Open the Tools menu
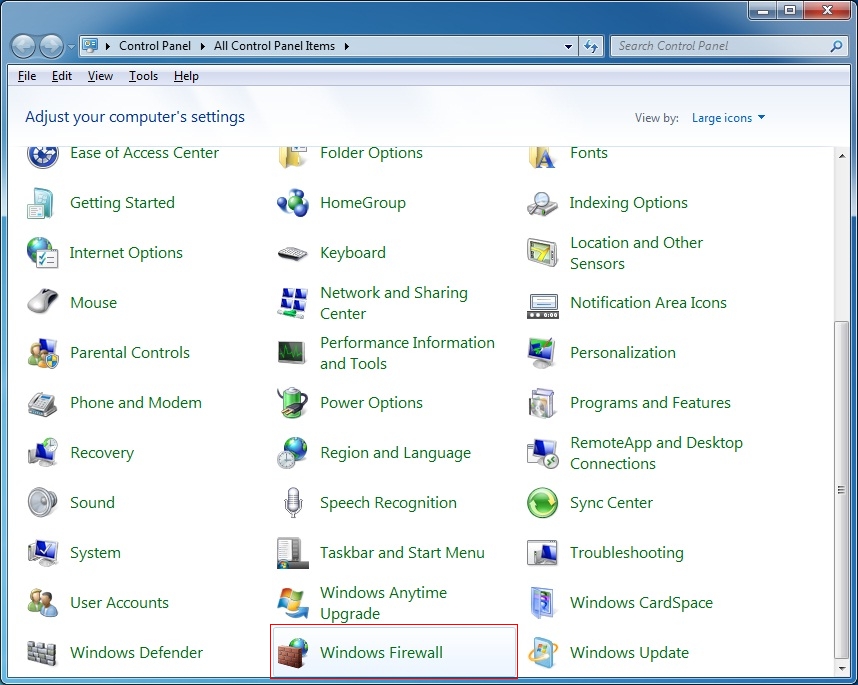 click(x=143, y=76)
